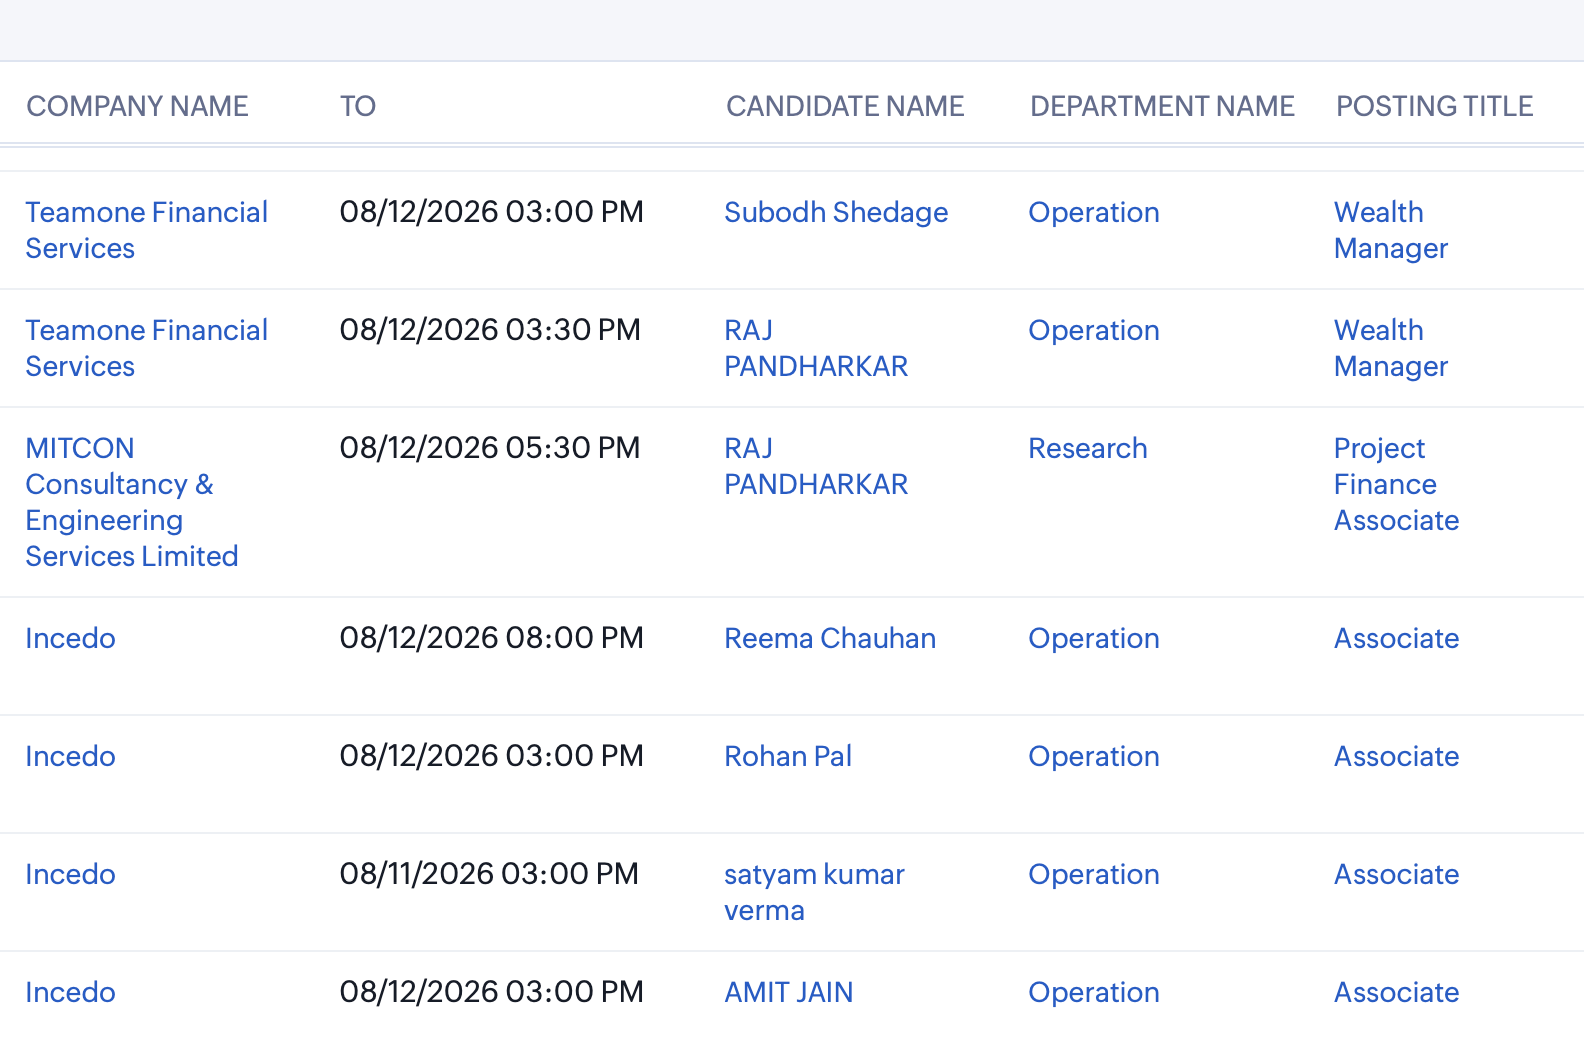
Task: Select the DEPARTMENT NAME column header
Action: [1162, 106]
